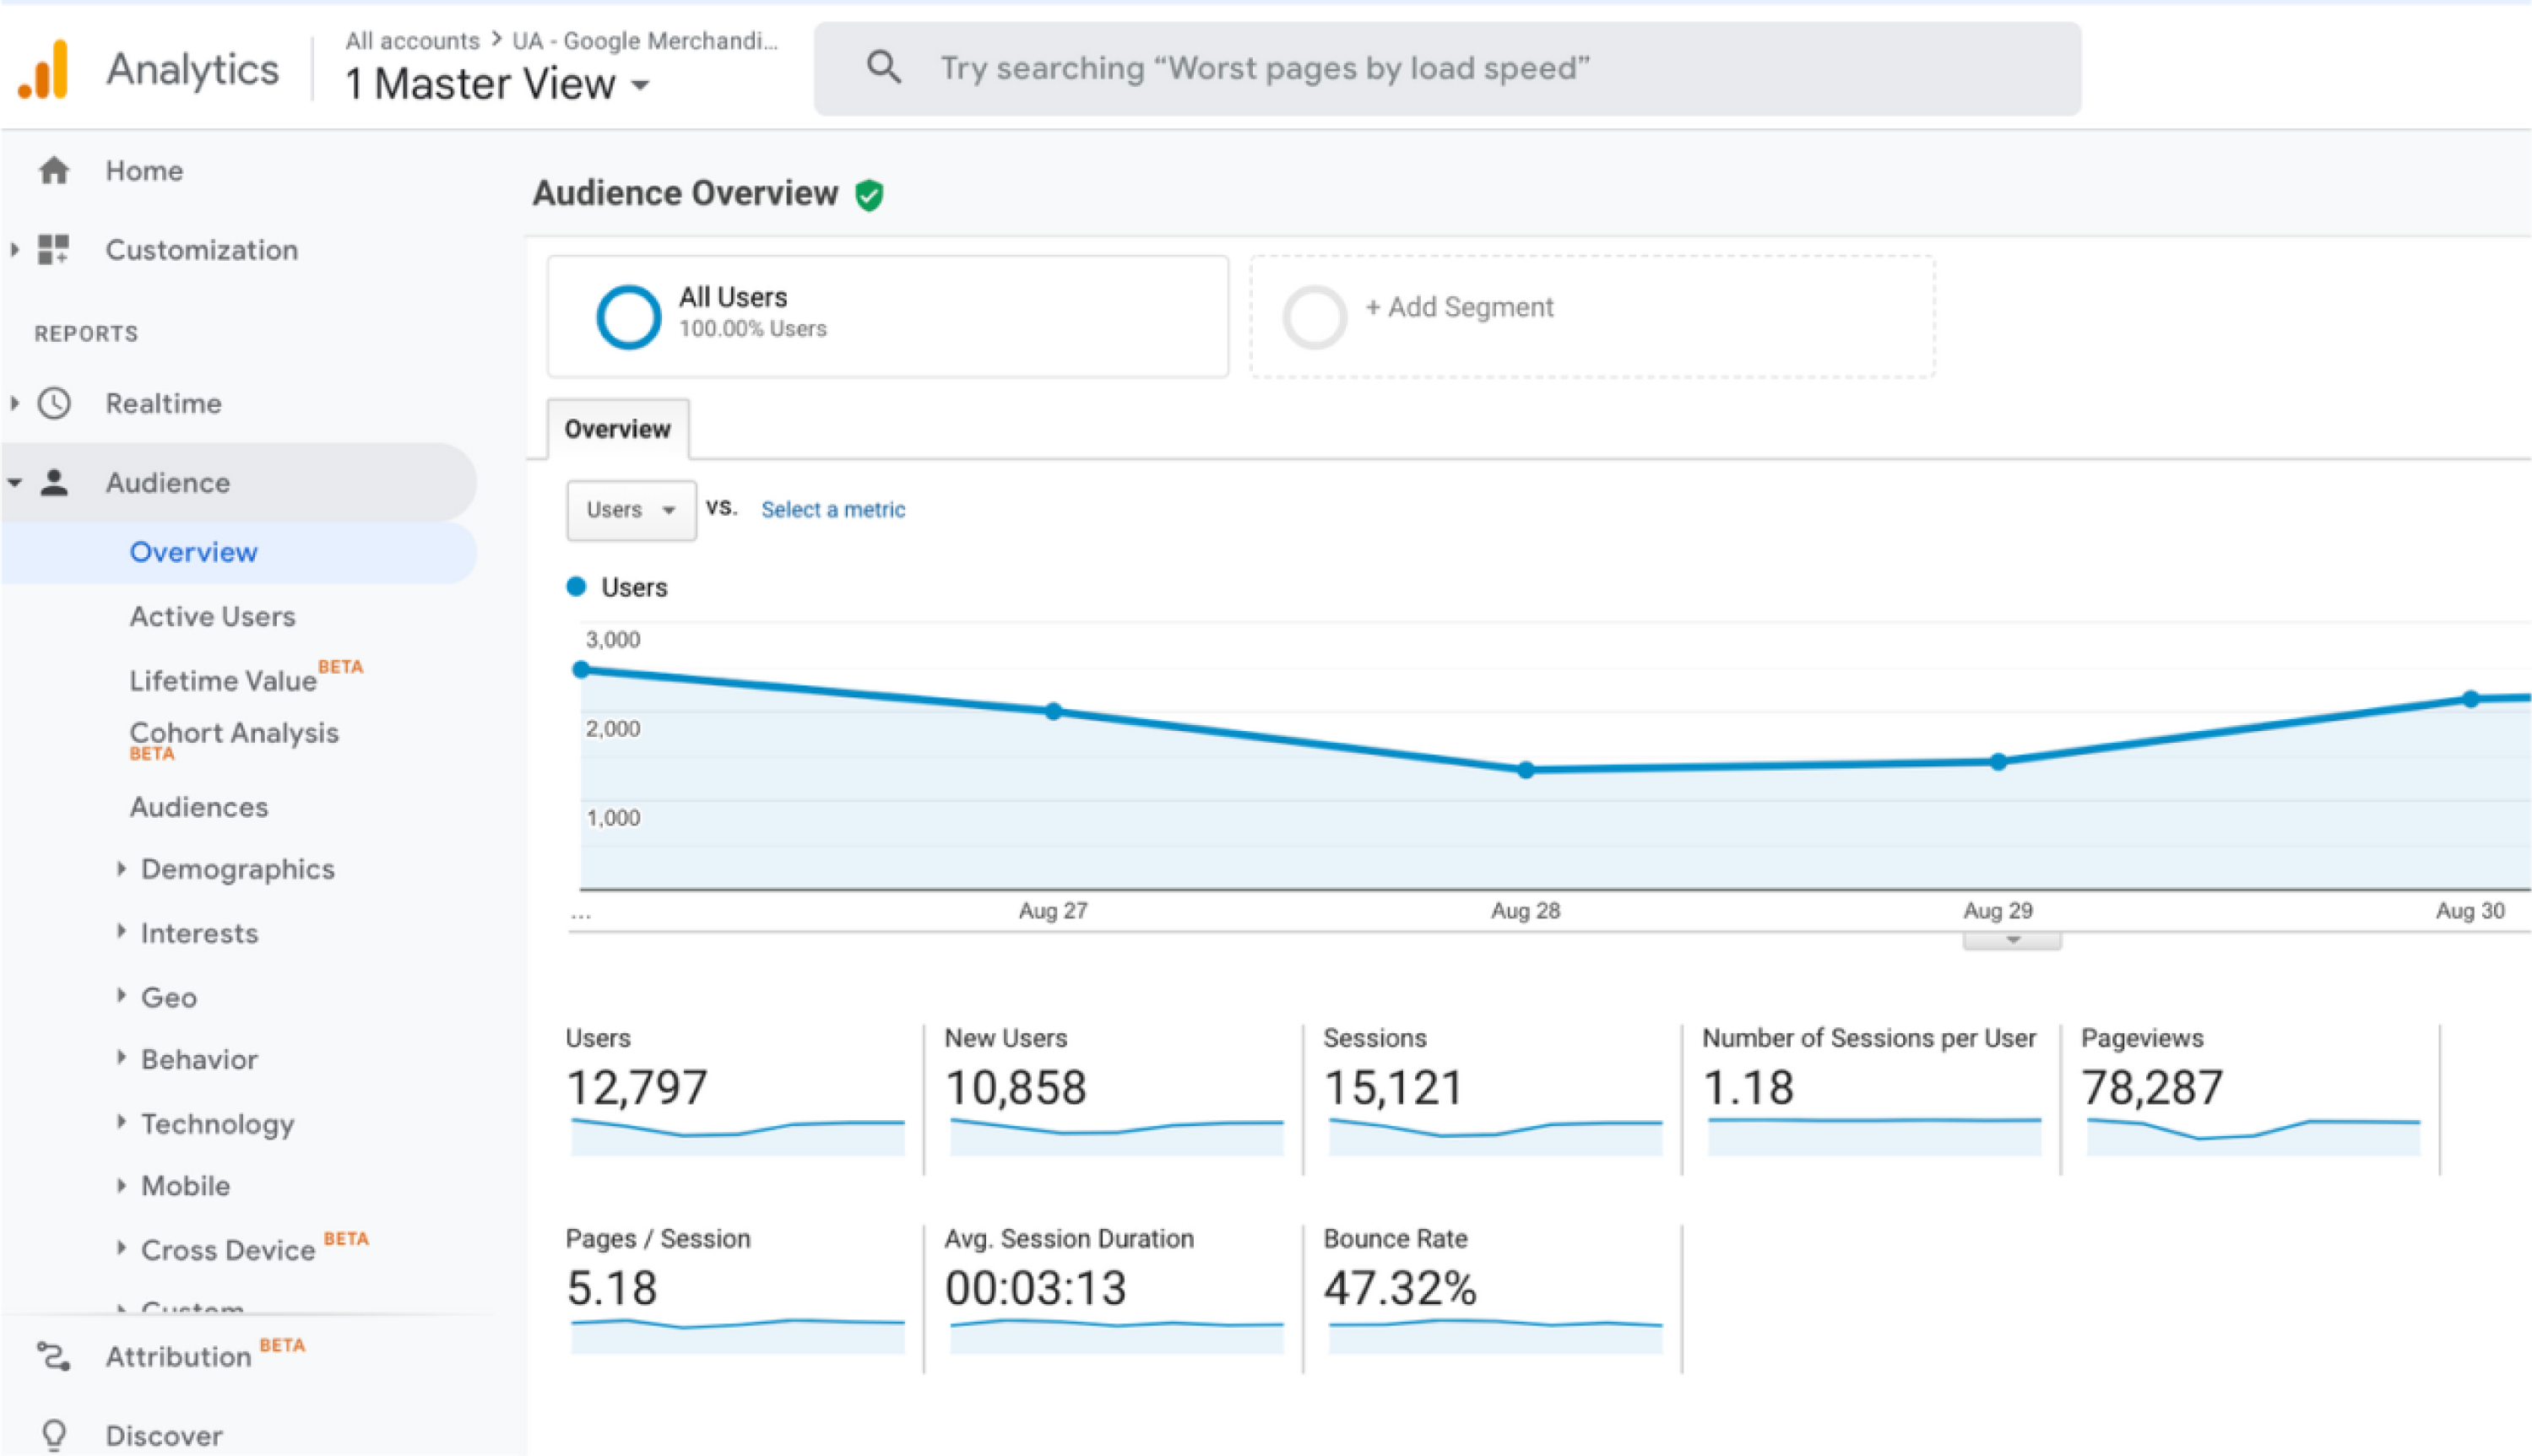This screenshot has width=2532, height=1456.
Task: Click the Customization grid icon
Action: point(53,249)
